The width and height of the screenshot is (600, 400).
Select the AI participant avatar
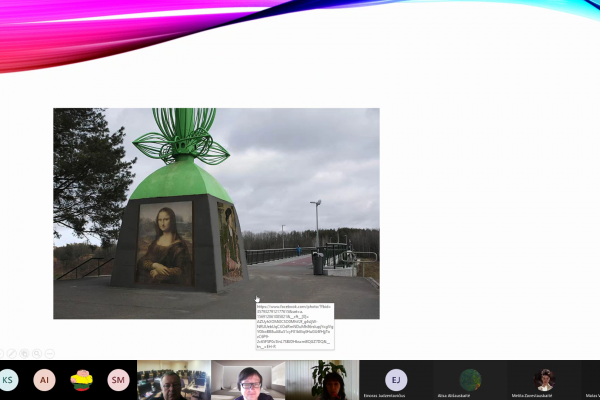(x=44, y=380)
